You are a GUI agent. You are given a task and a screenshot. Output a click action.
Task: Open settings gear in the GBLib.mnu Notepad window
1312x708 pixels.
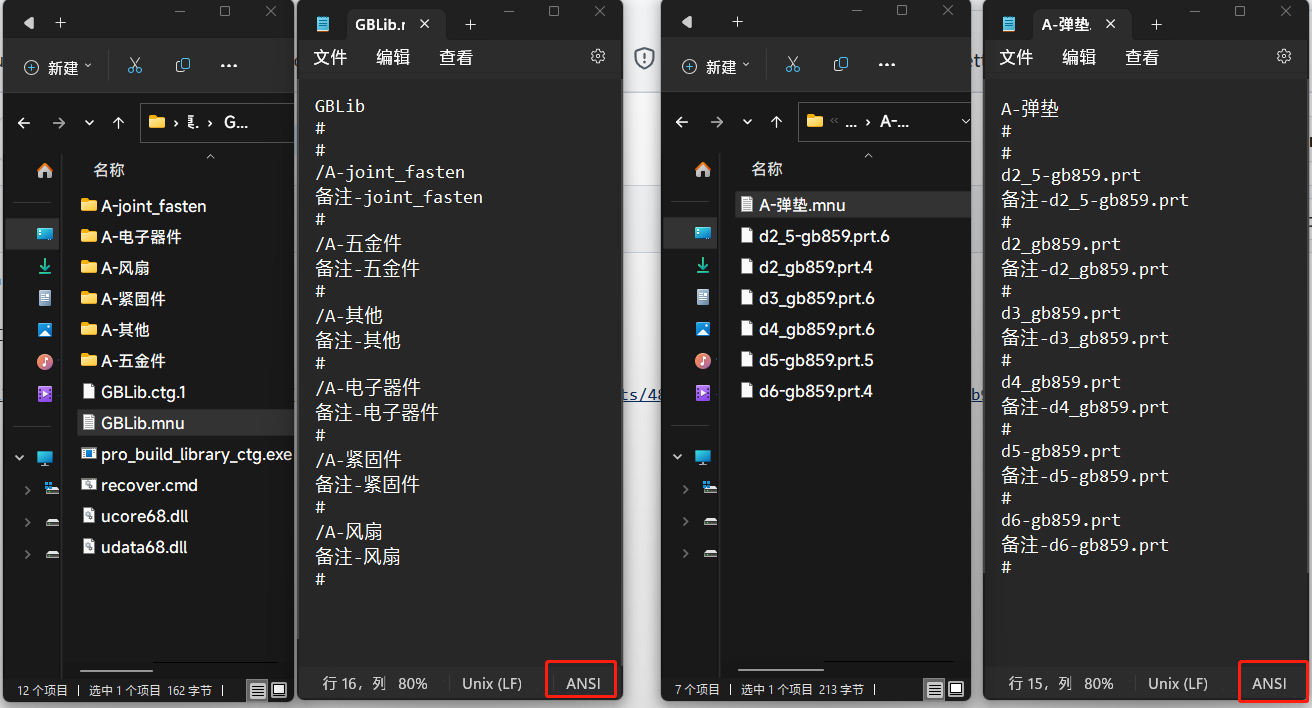click(597, 57)
